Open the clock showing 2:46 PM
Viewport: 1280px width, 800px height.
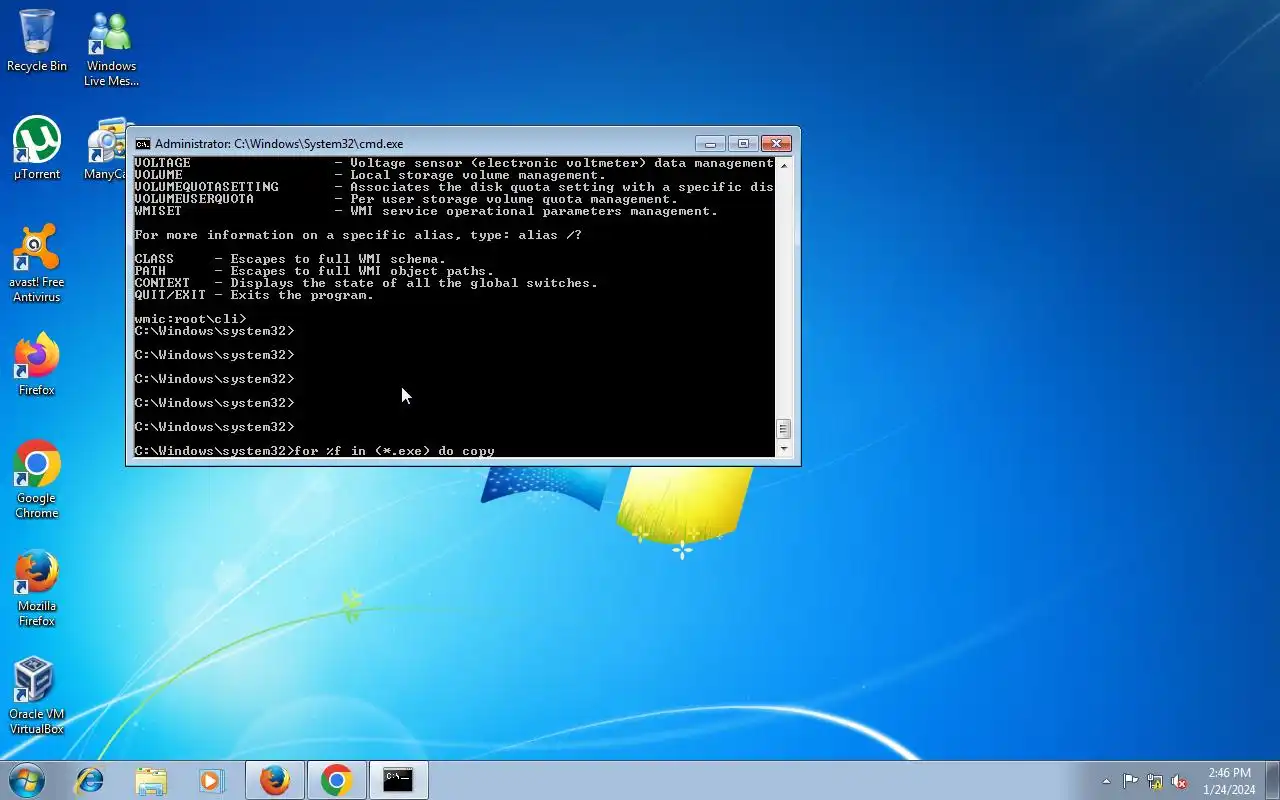pyautogui.click(x=1229, y=781)
